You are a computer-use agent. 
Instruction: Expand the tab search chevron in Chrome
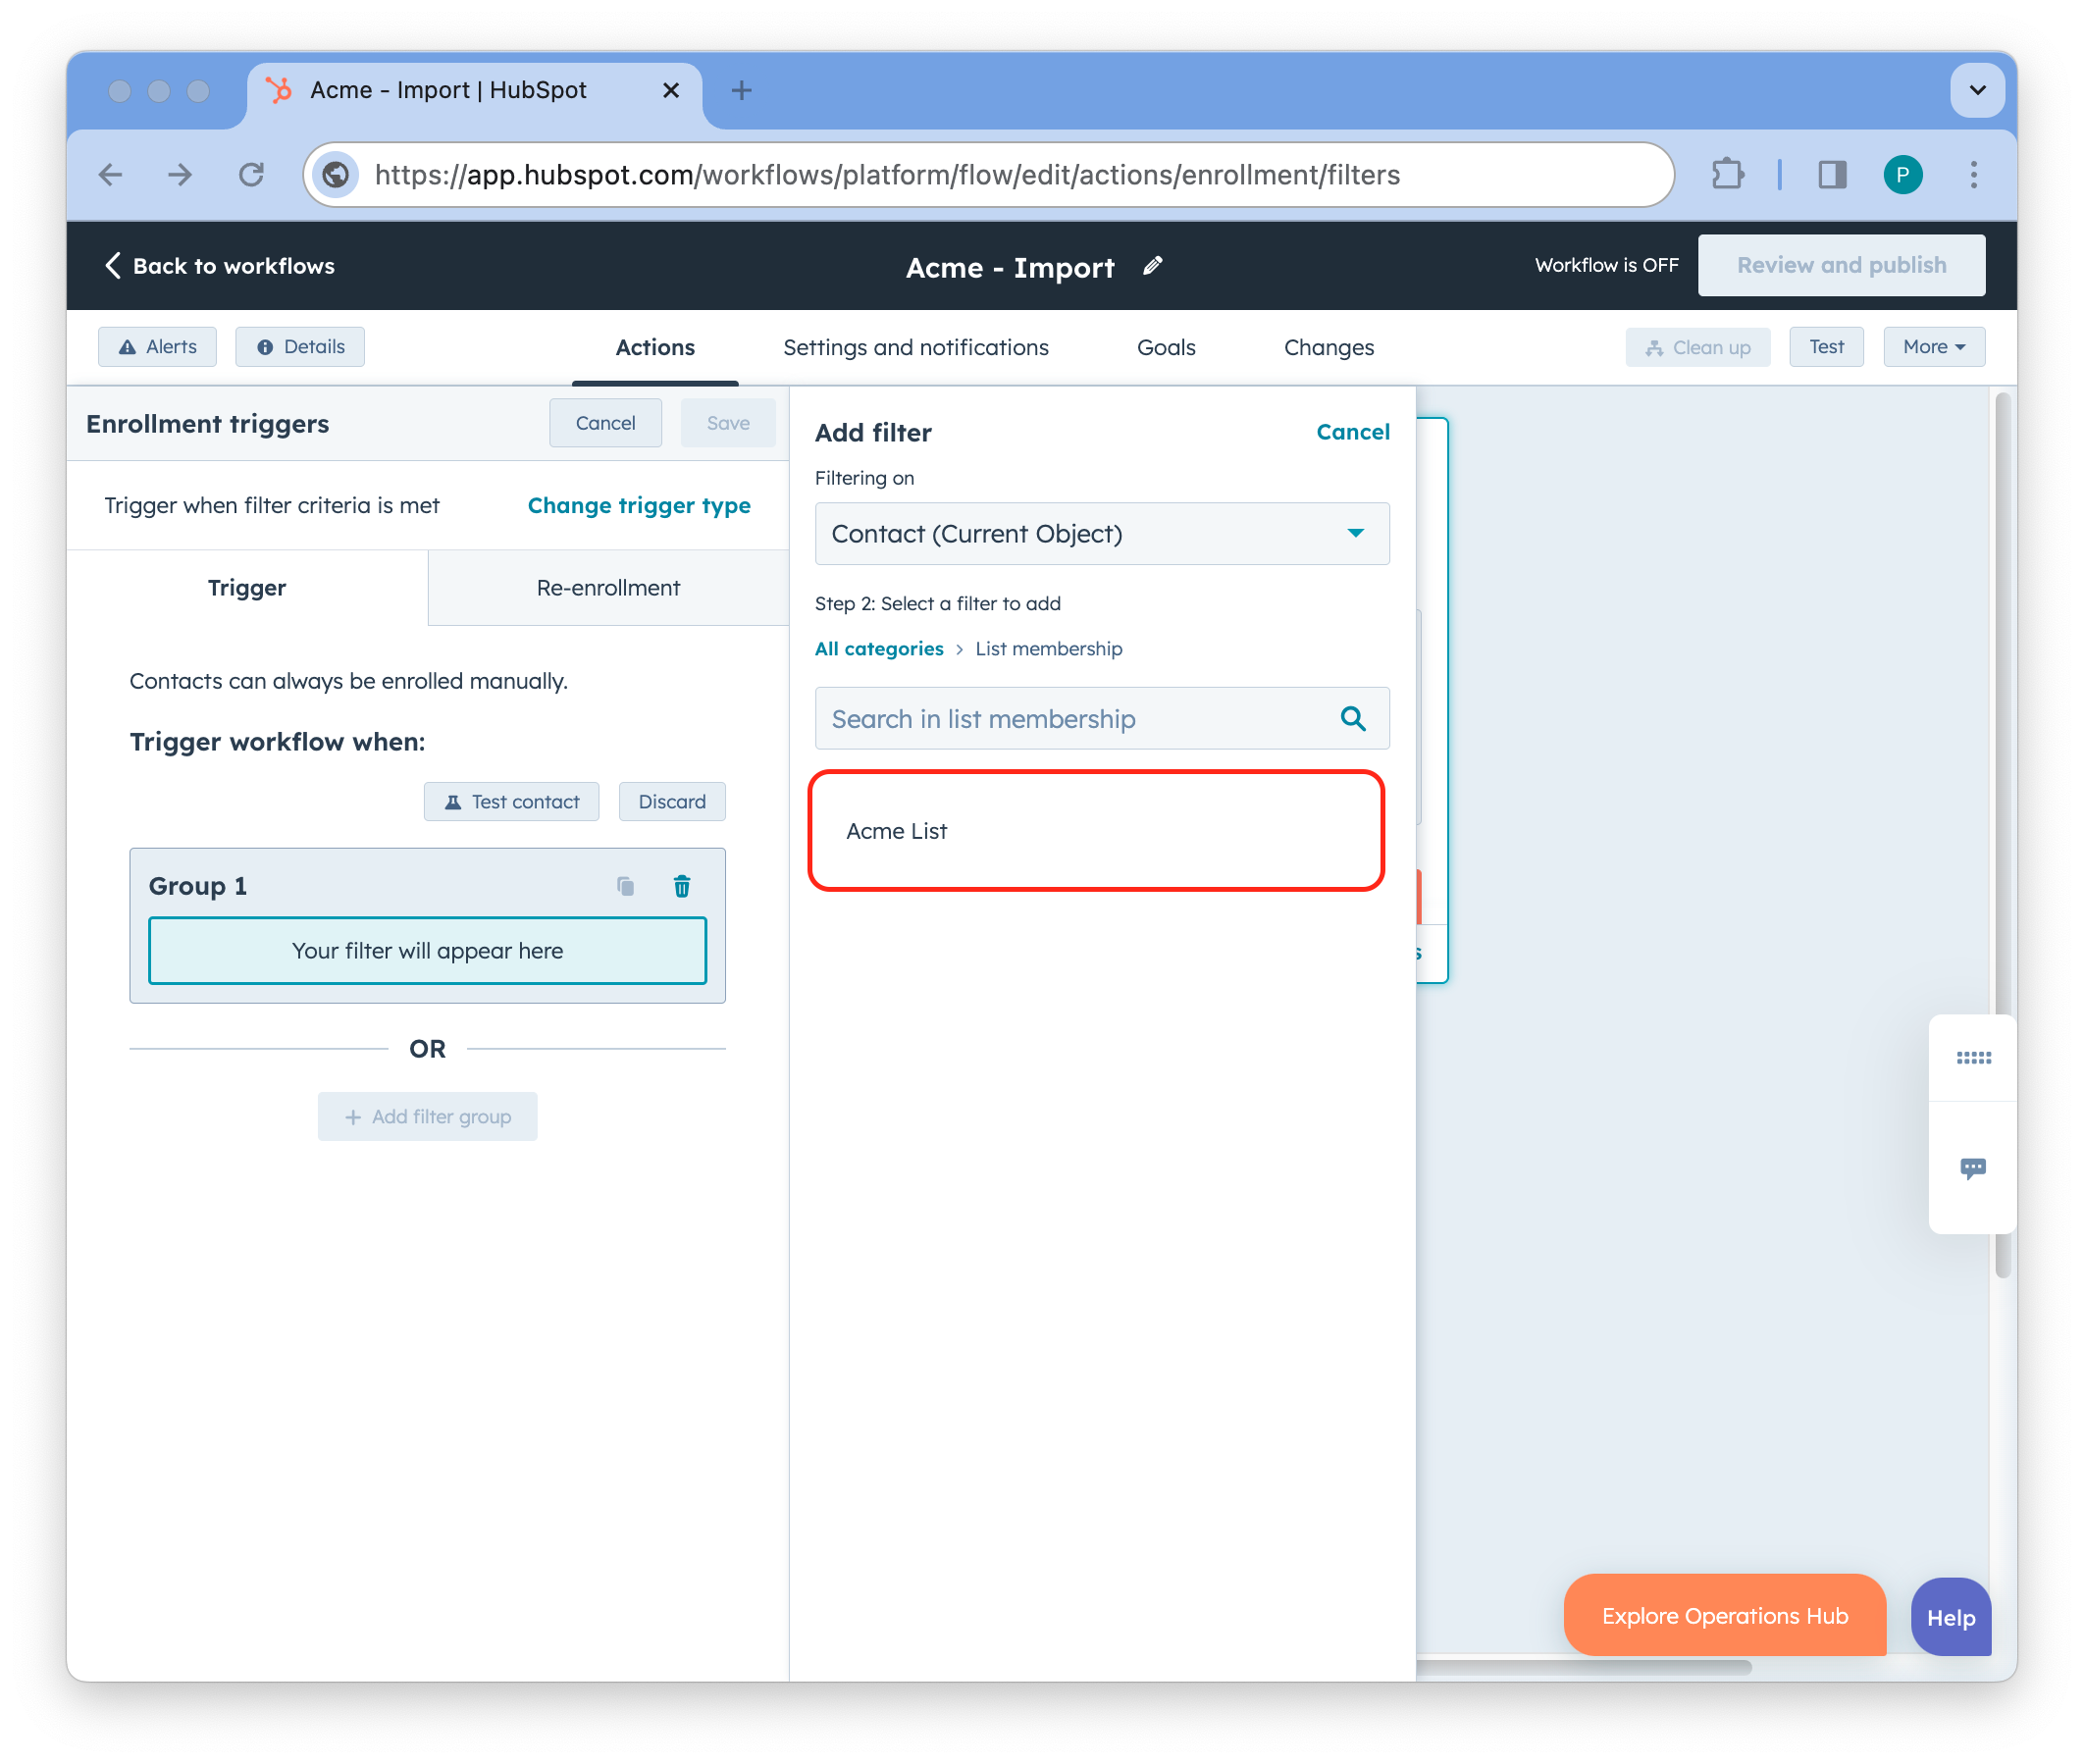click(1976, 90)
